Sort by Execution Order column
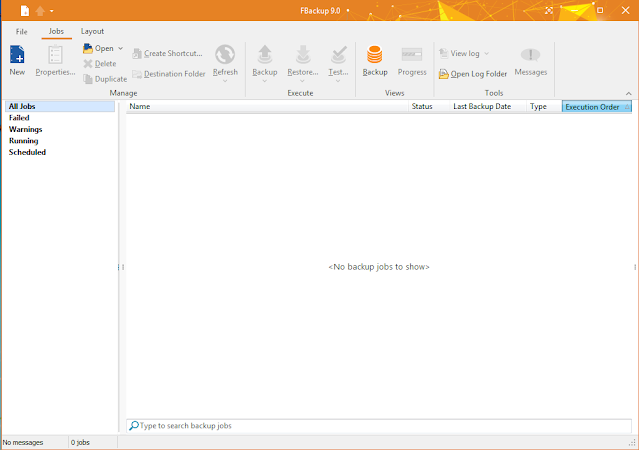Viewport: 639px width, 450px height. pos(597,107)
